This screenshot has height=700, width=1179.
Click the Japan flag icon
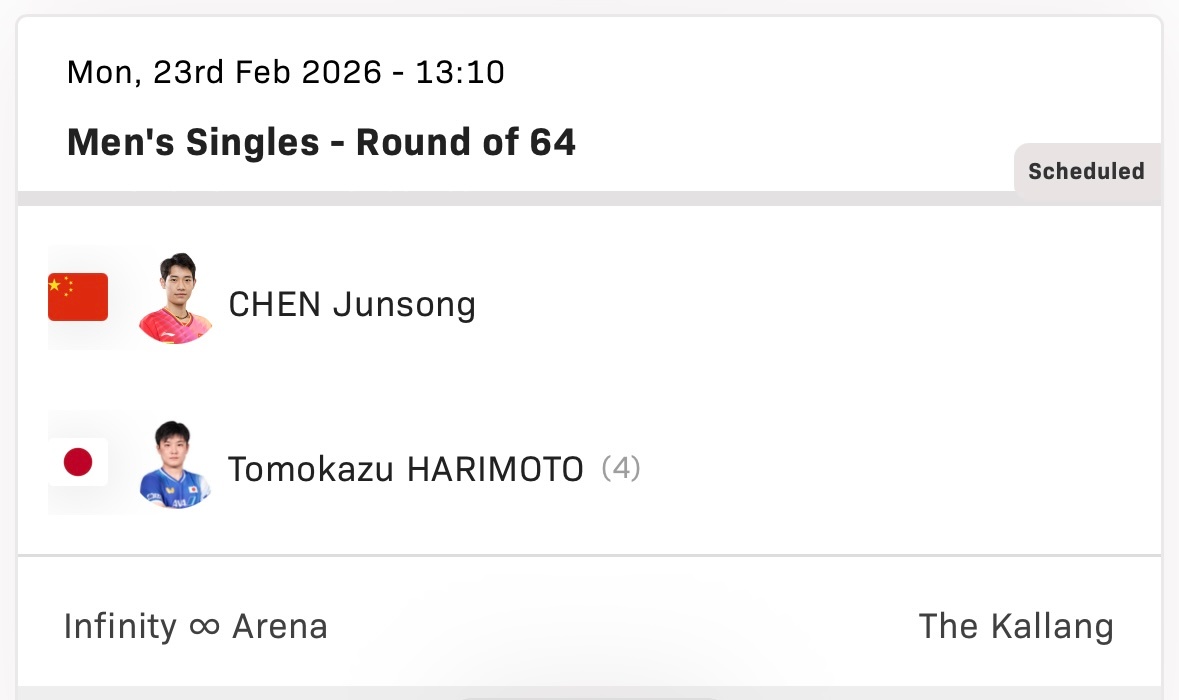point(78,462)
